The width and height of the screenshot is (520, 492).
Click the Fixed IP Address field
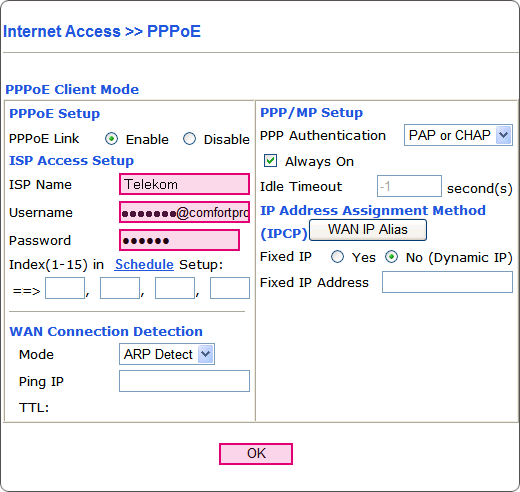[x=447, y=282]
